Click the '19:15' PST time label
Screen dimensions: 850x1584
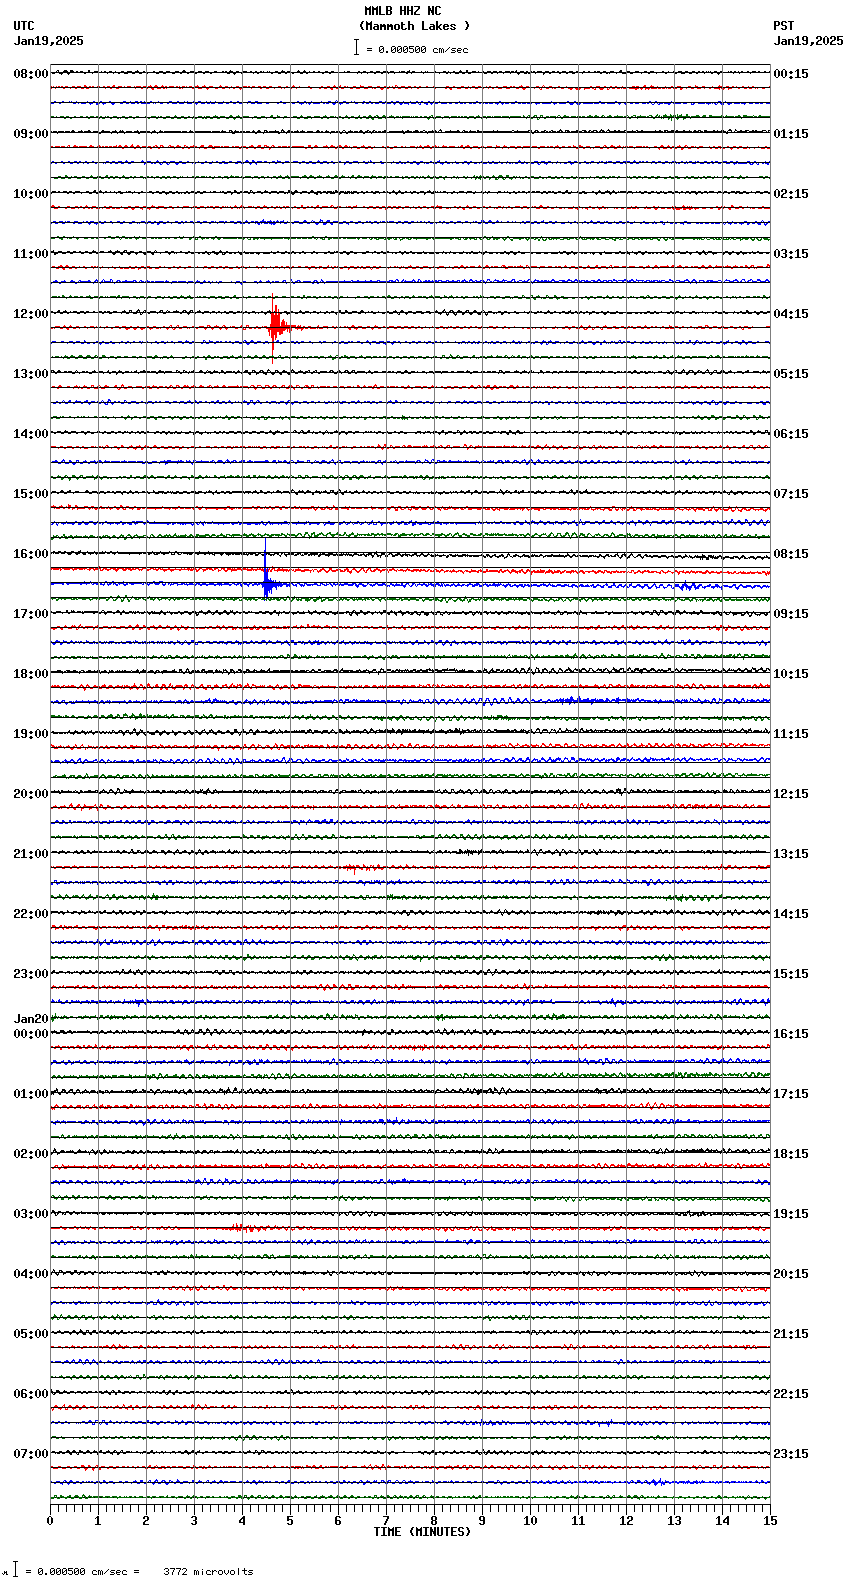click(791, 1214)
